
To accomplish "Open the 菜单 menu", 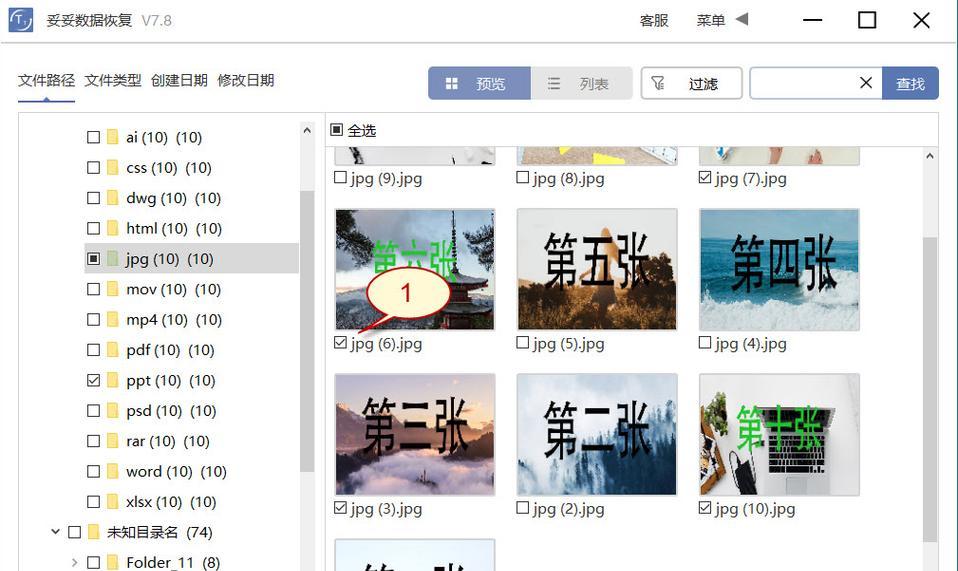I will coord(711,20).
